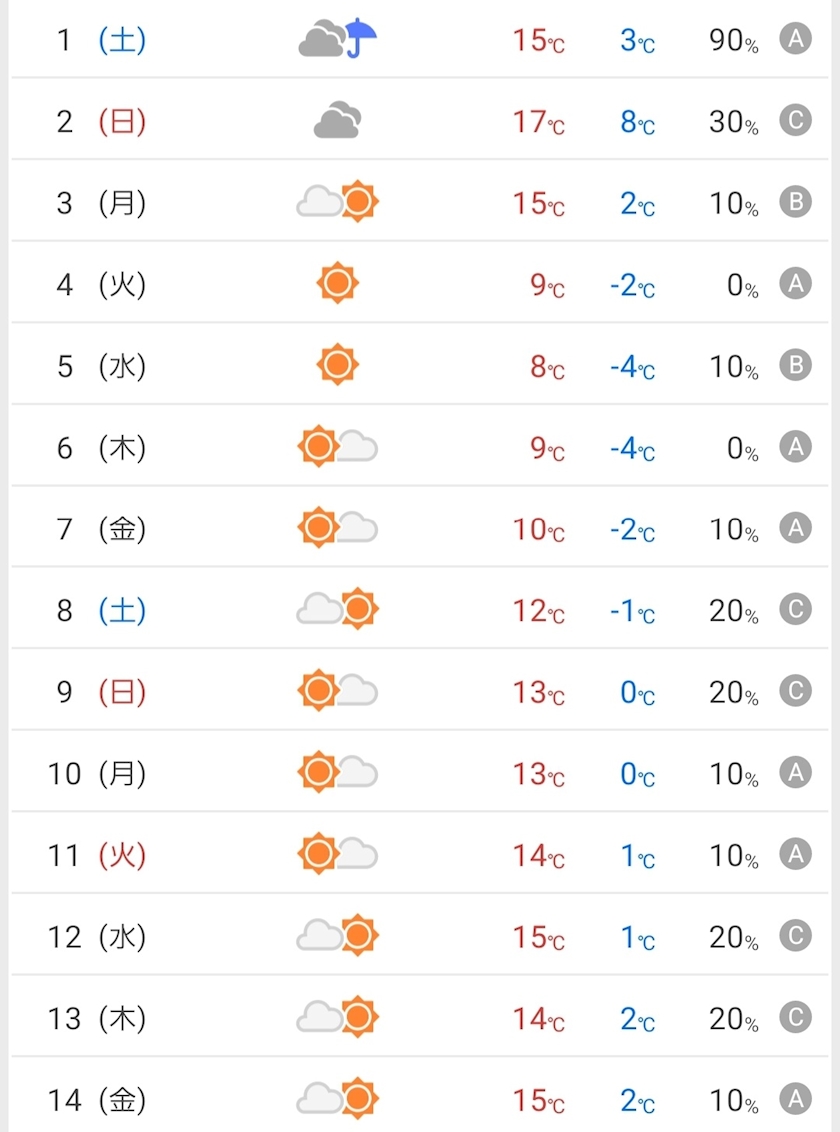Click the weather icon for day 11 (火)
840x1132 pixels.
338,855
